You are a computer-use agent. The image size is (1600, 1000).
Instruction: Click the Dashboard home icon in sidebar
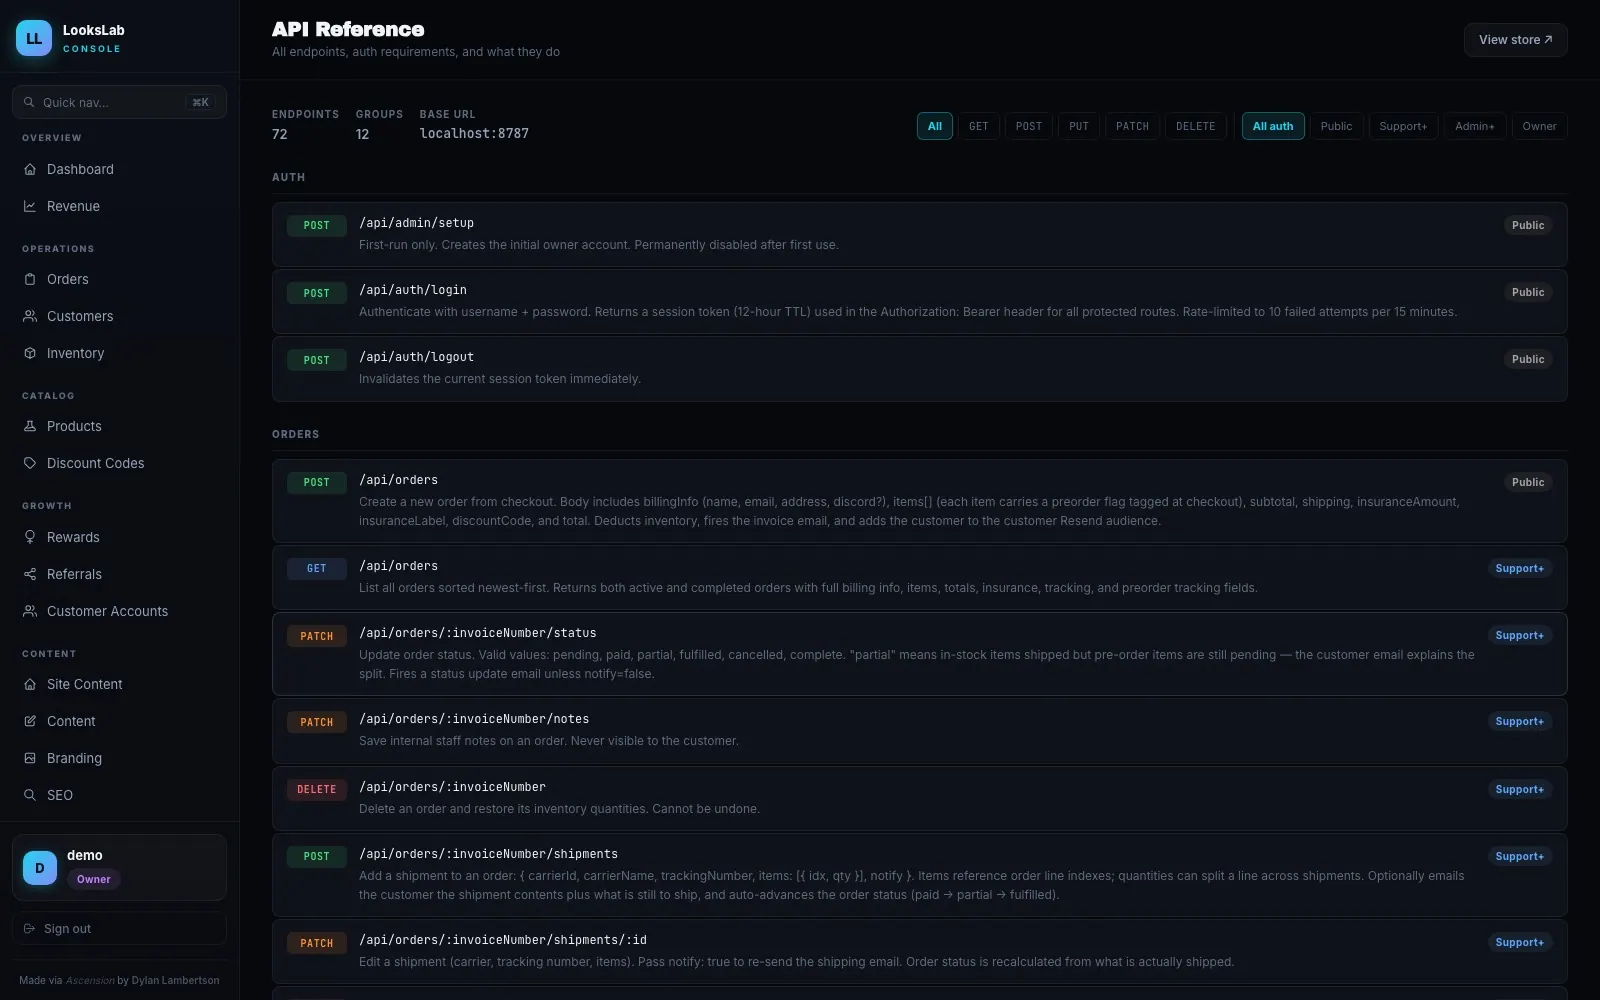(30, 169)
